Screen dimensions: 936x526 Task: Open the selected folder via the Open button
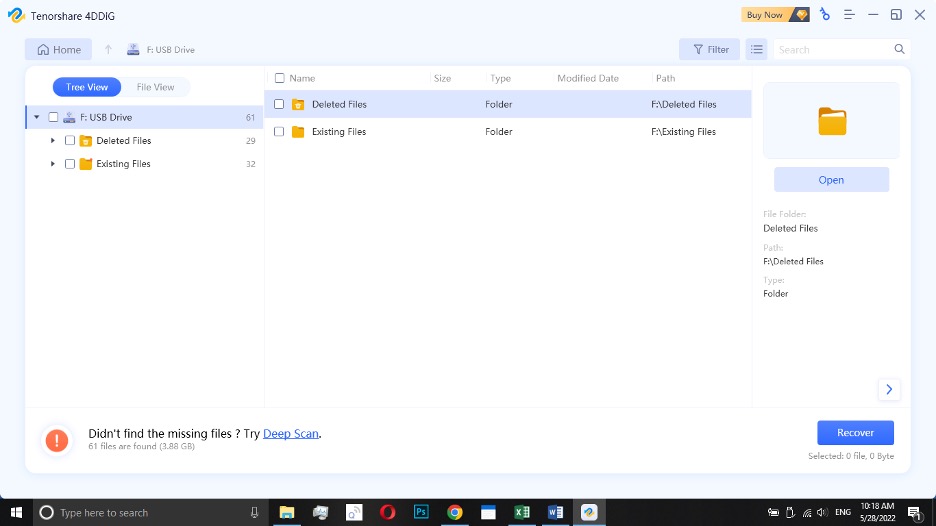coord(832,180)
